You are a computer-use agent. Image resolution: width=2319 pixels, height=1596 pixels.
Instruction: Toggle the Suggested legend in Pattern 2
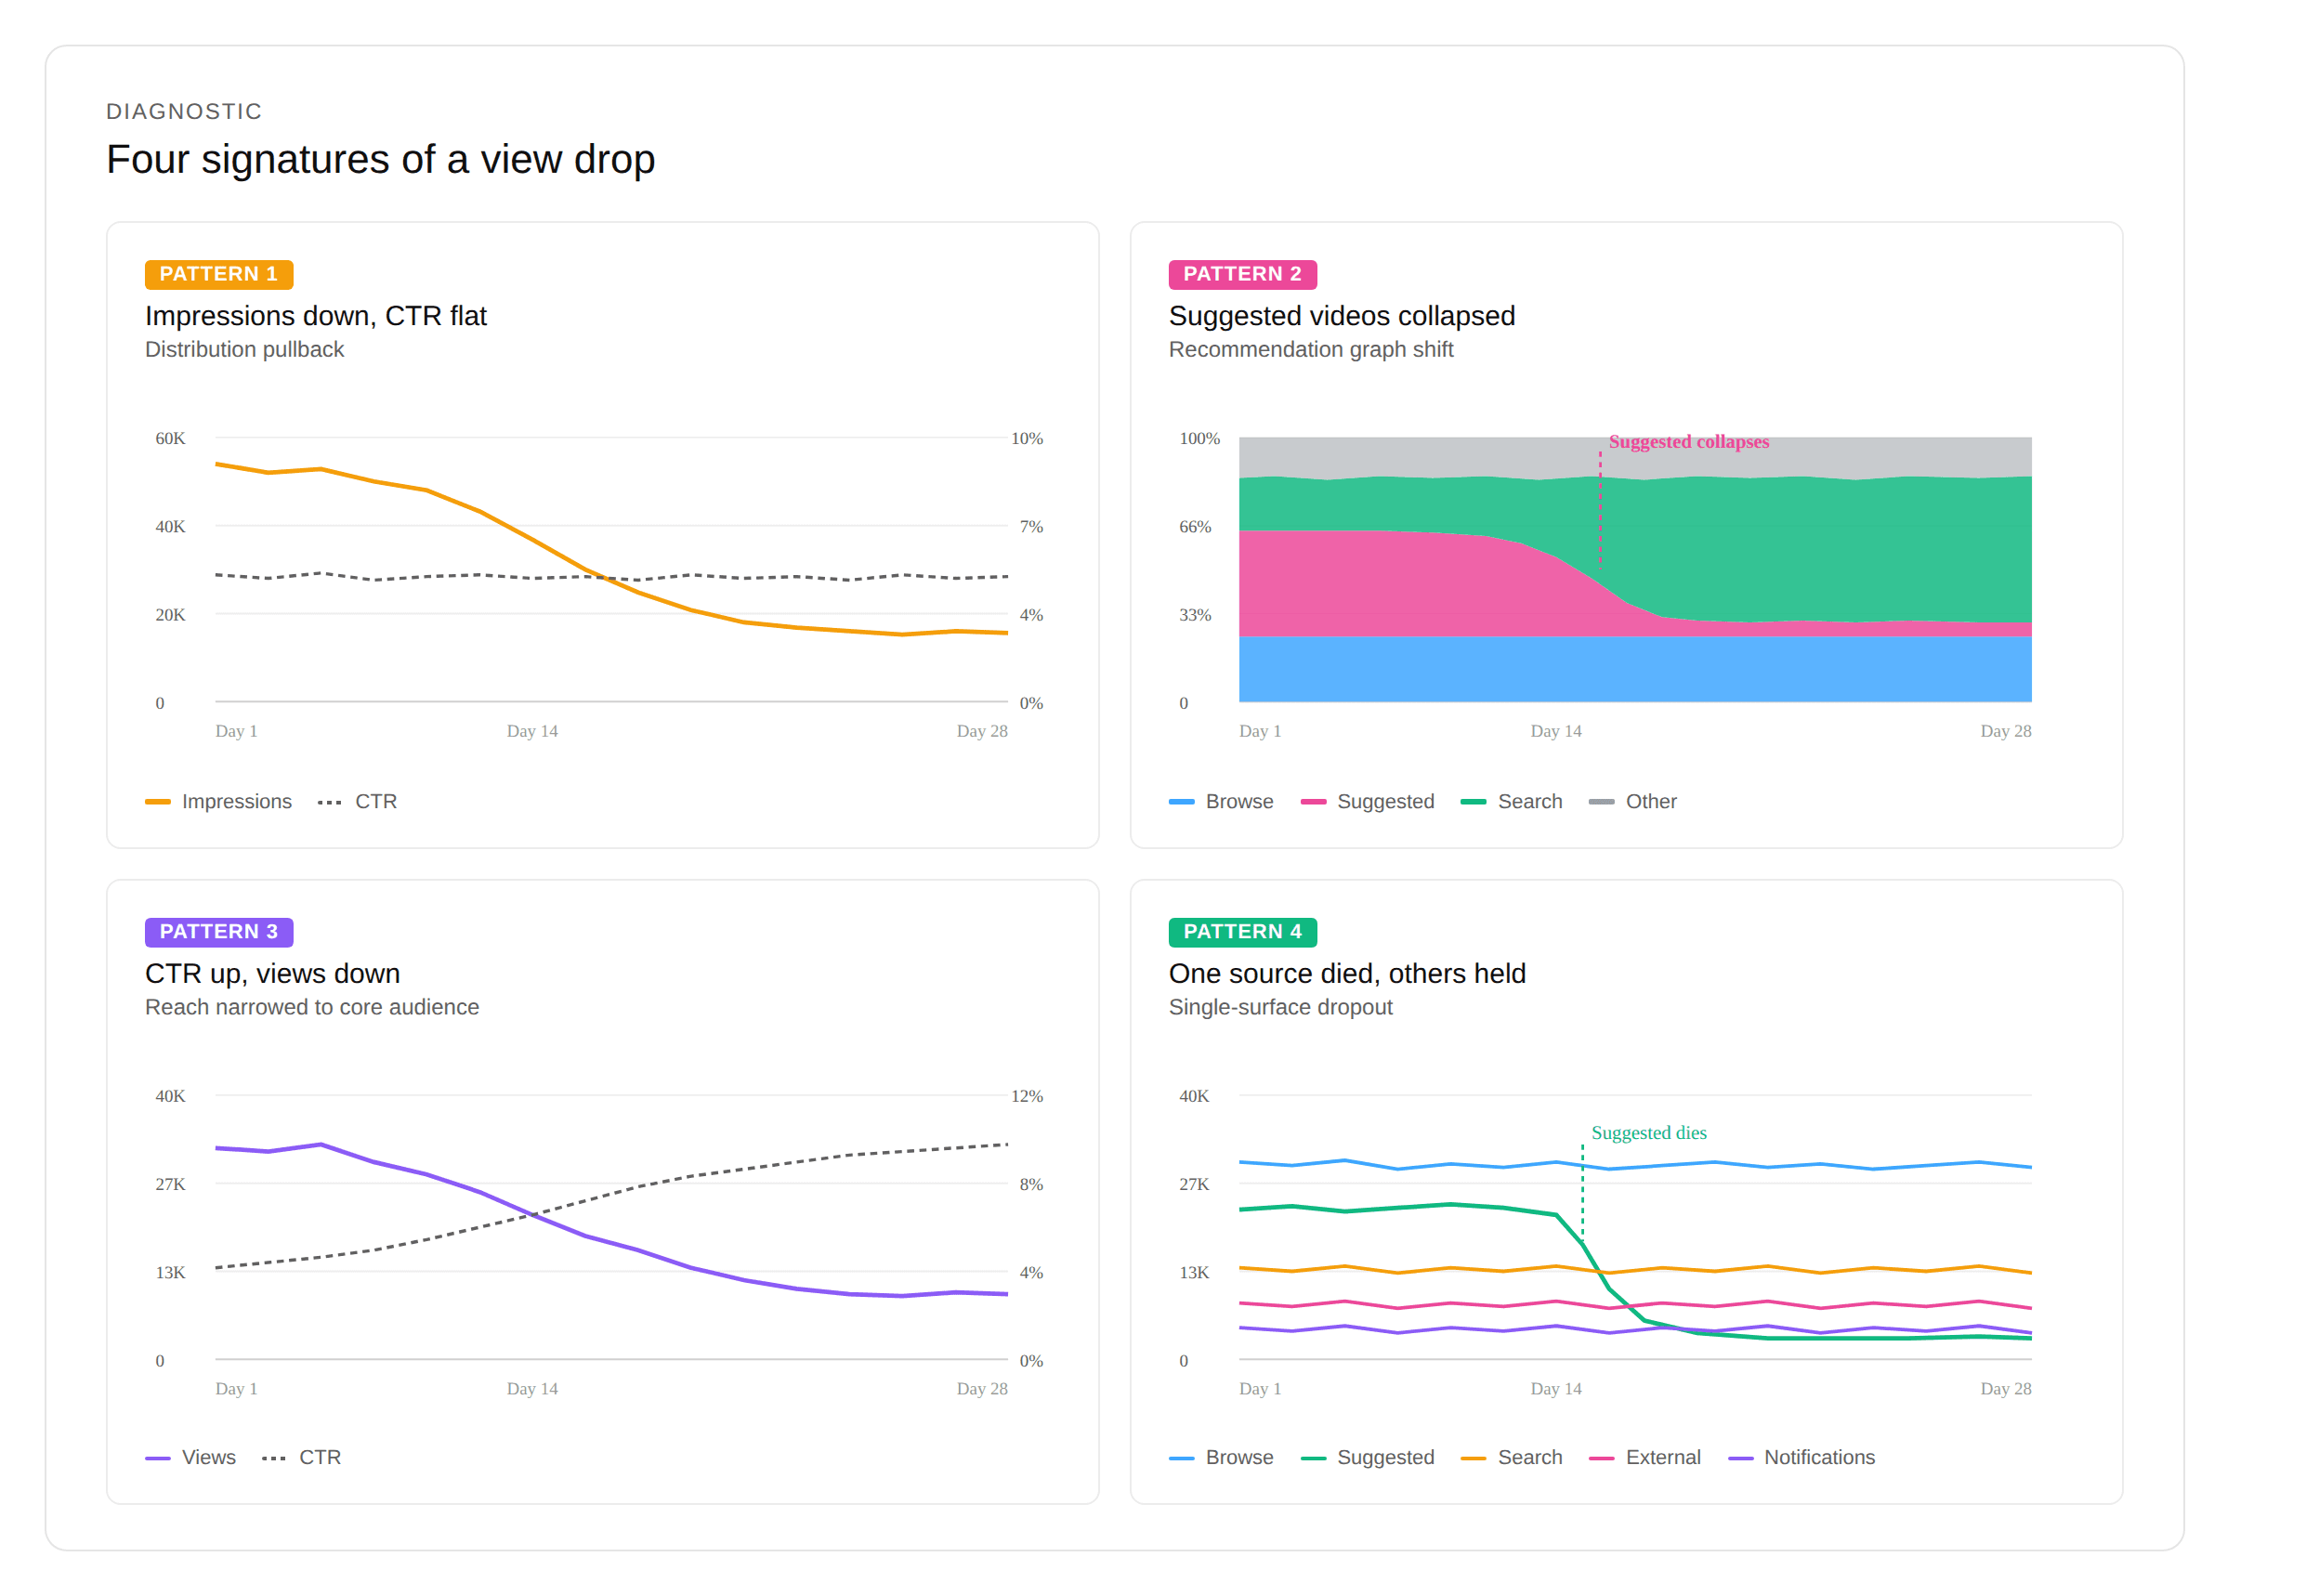[1367, 801]
